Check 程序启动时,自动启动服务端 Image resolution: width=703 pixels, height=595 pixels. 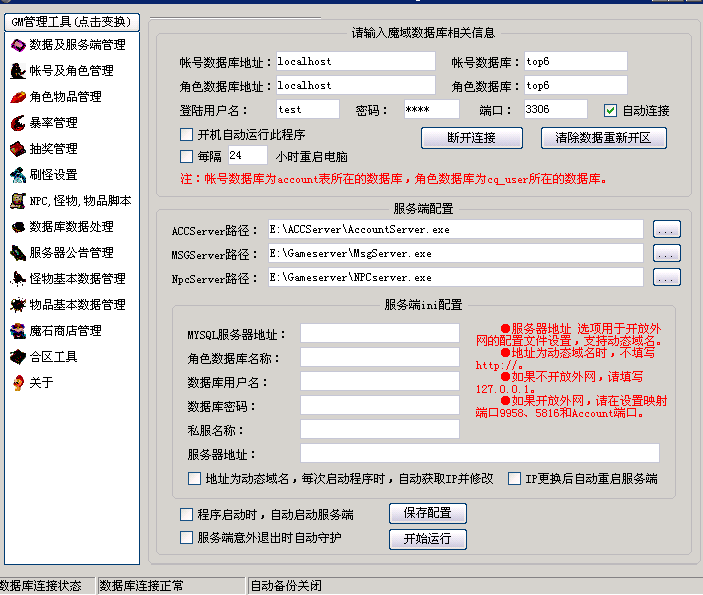(186, 514)
